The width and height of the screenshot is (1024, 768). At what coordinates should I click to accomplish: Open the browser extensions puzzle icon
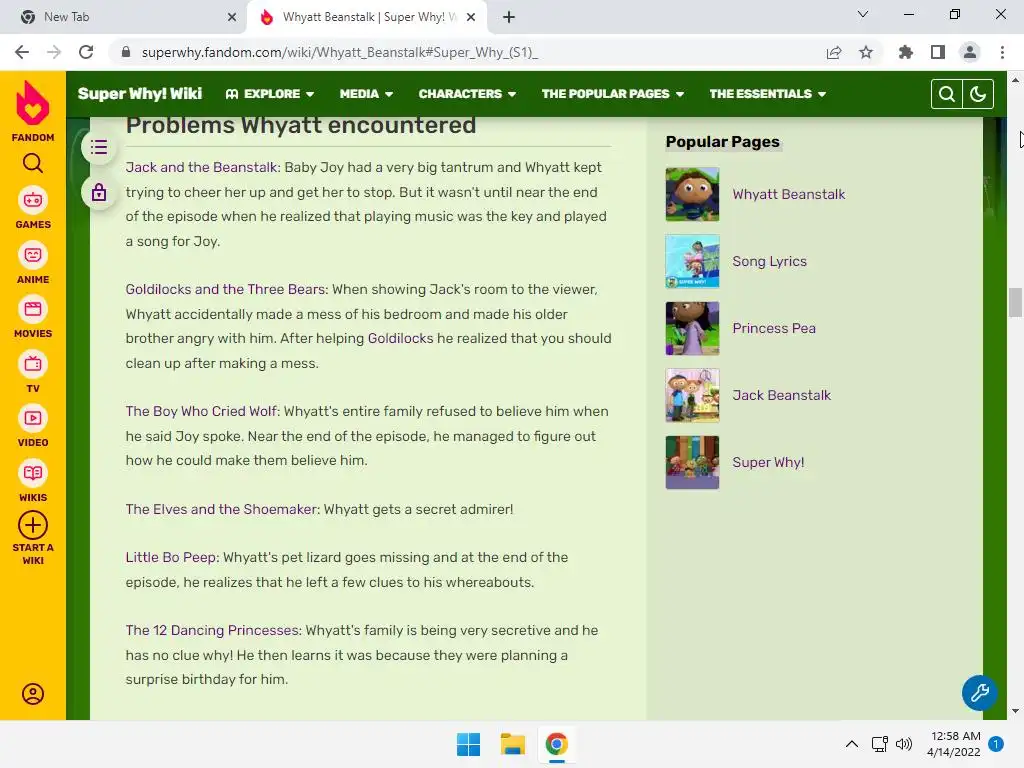tap(906, 52)
